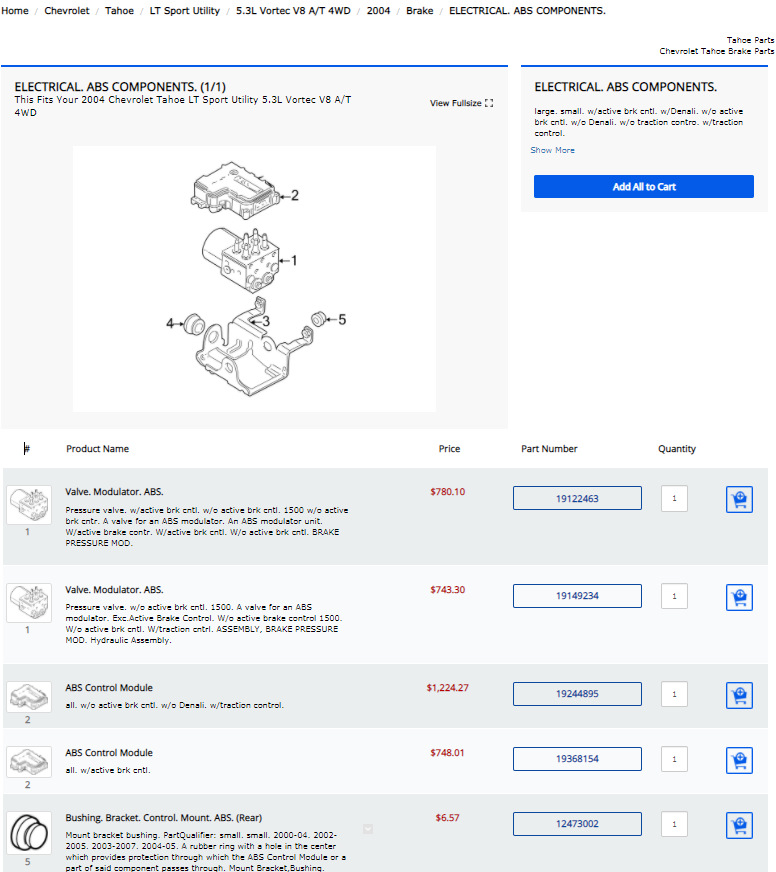Click quantity field for part 19149234
Image resolution: width=776 pixels, height=872 pixels.
click(x=674, y=596)
